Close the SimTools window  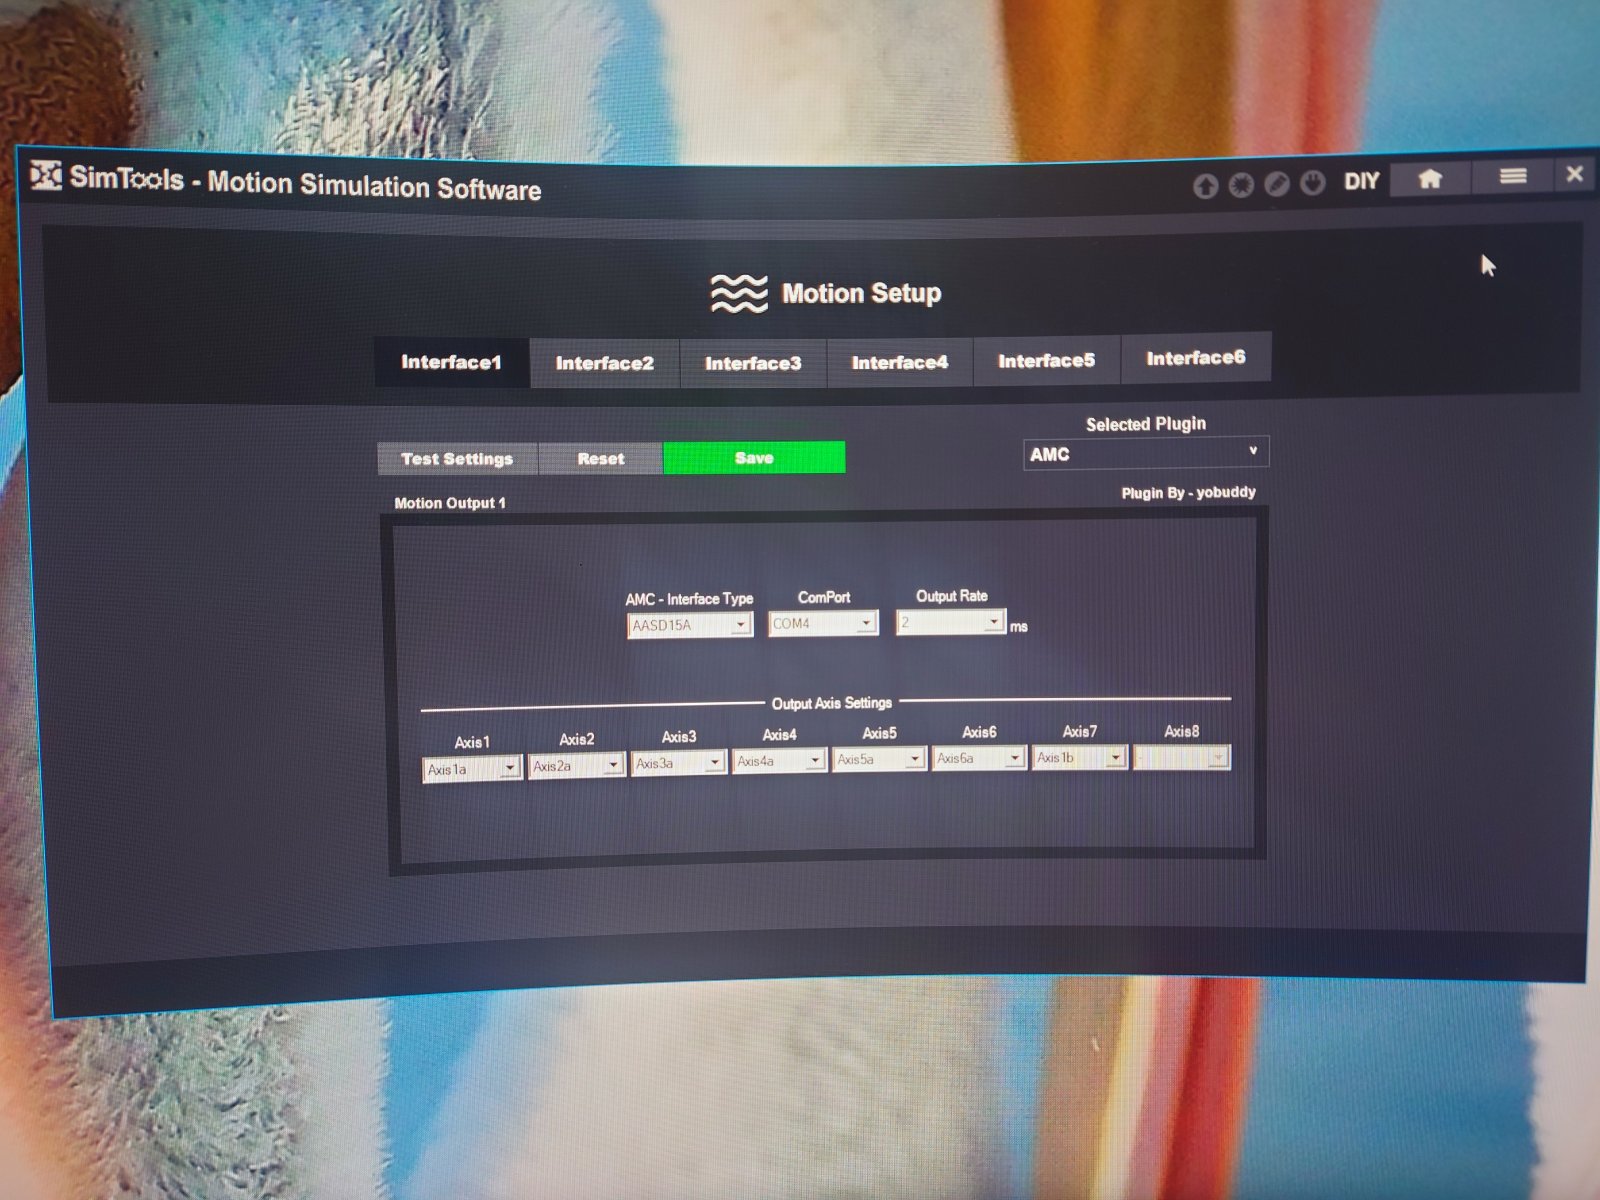[1575, 174]
